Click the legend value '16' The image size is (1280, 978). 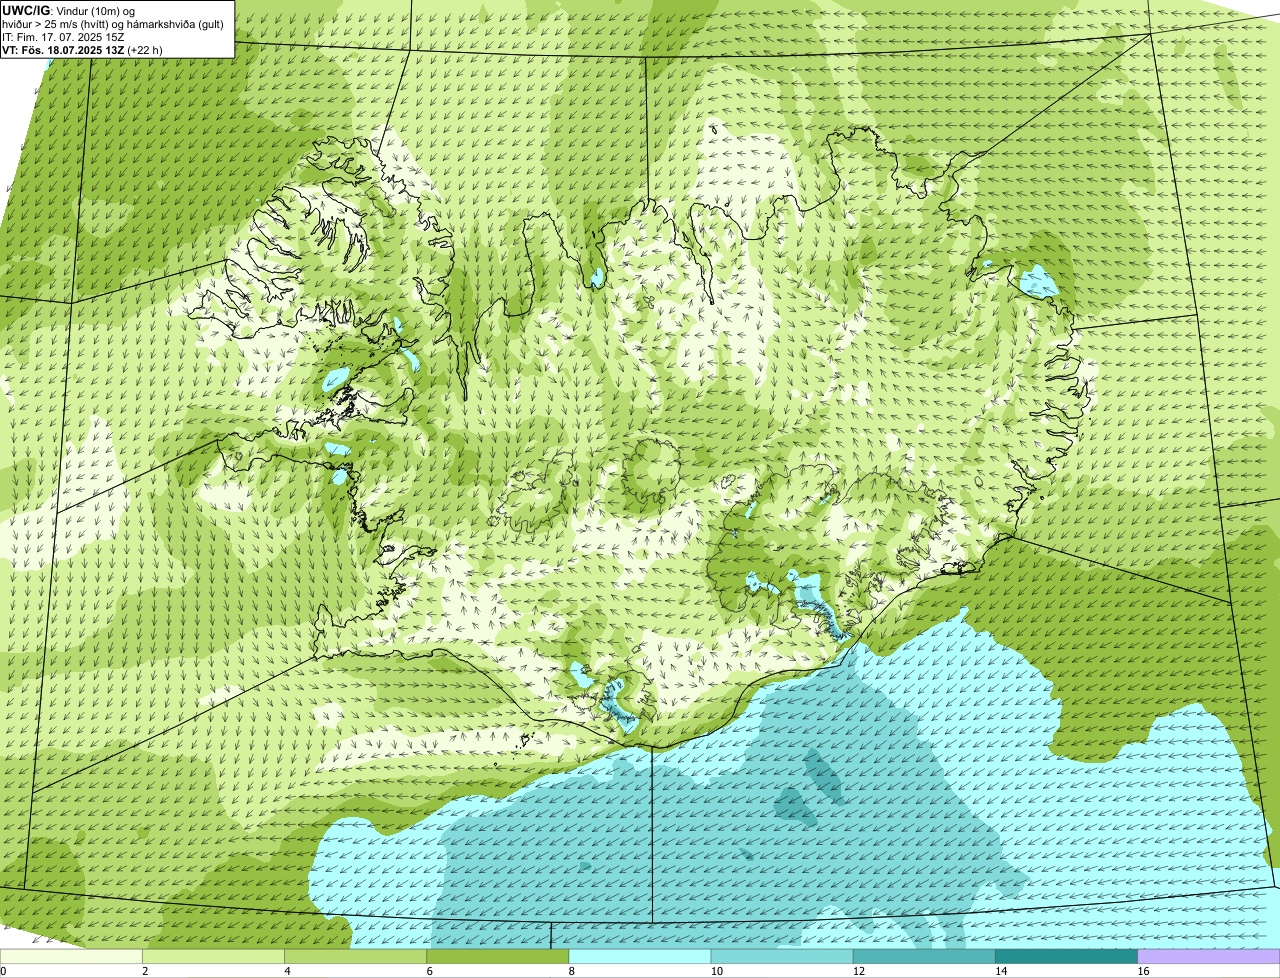point(1142,971)
